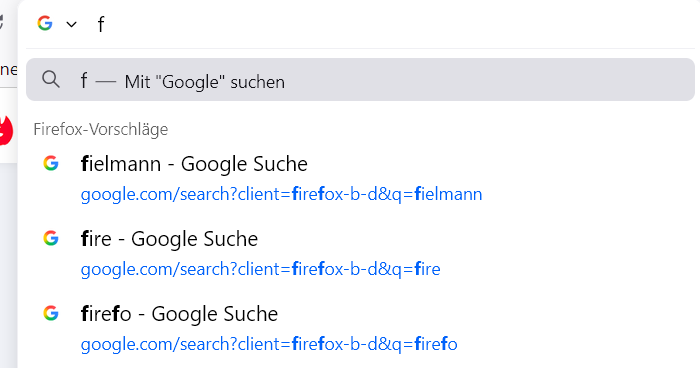Image resolution: width=700 pixels, height=368 pixels.
Task: Click the Google search engine icon in address bar
Action: pyautogui.click(x=45, y=23)
